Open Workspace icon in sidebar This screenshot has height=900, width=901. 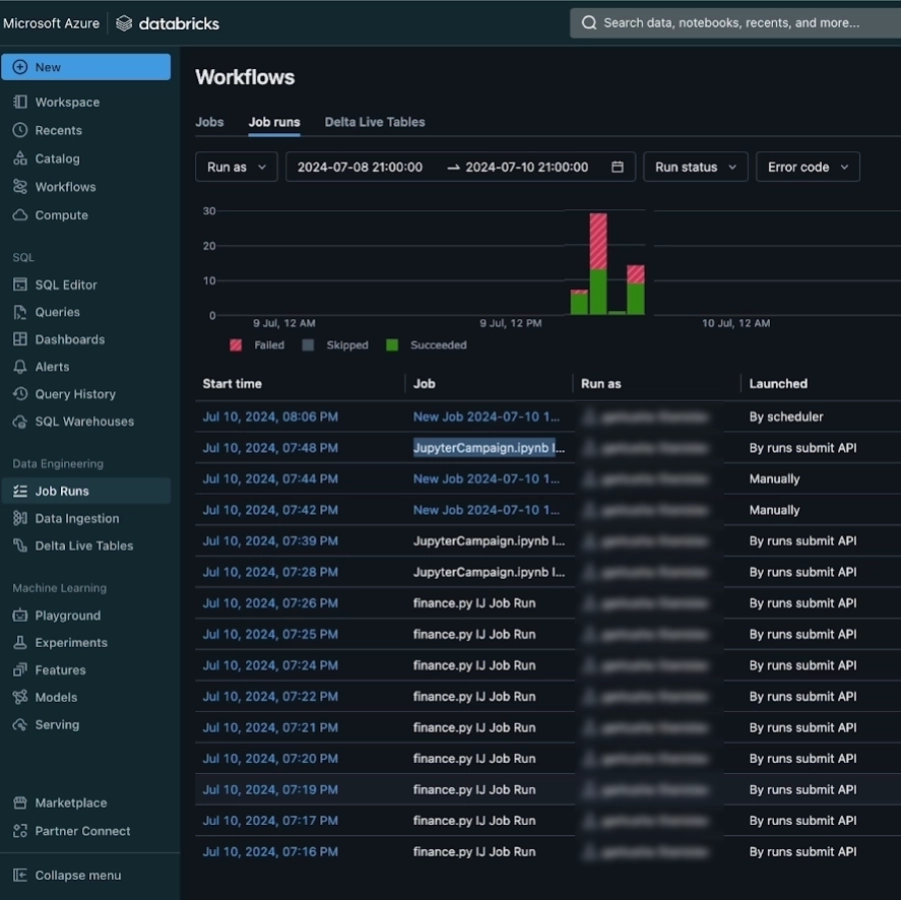[20, 102]
